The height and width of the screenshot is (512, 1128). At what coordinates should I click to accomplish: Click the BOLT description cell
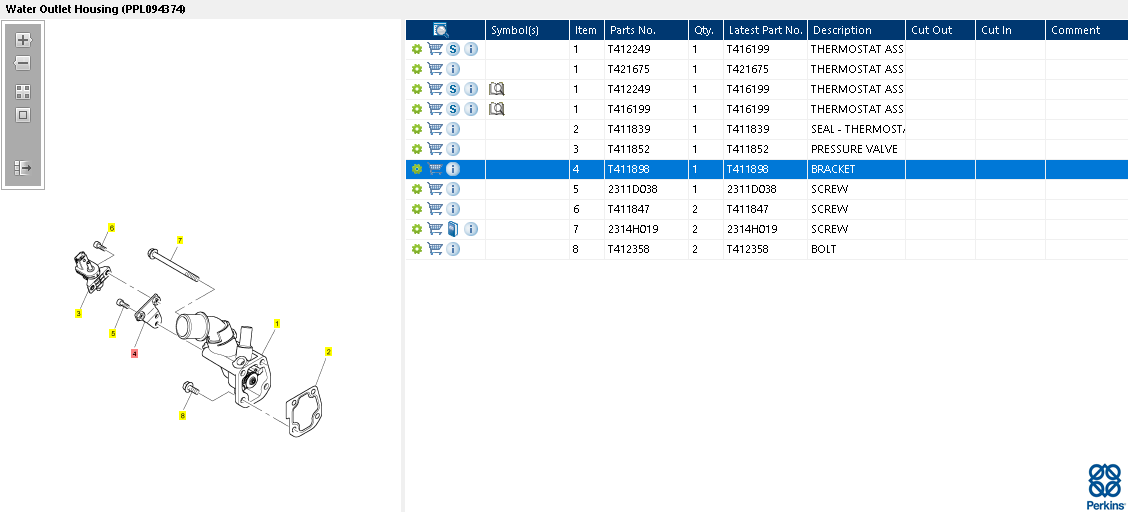coord(856,249)
